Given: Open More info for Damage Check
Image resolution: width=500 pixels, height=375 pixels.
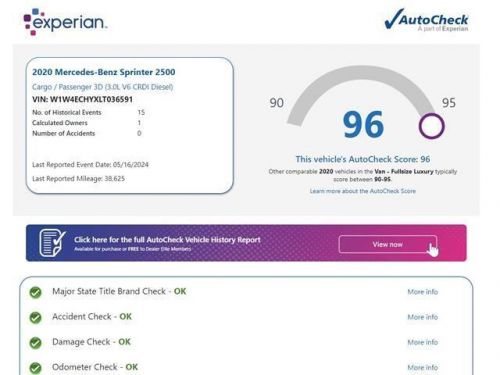Looking at the screenshot, I should (423, 342).
